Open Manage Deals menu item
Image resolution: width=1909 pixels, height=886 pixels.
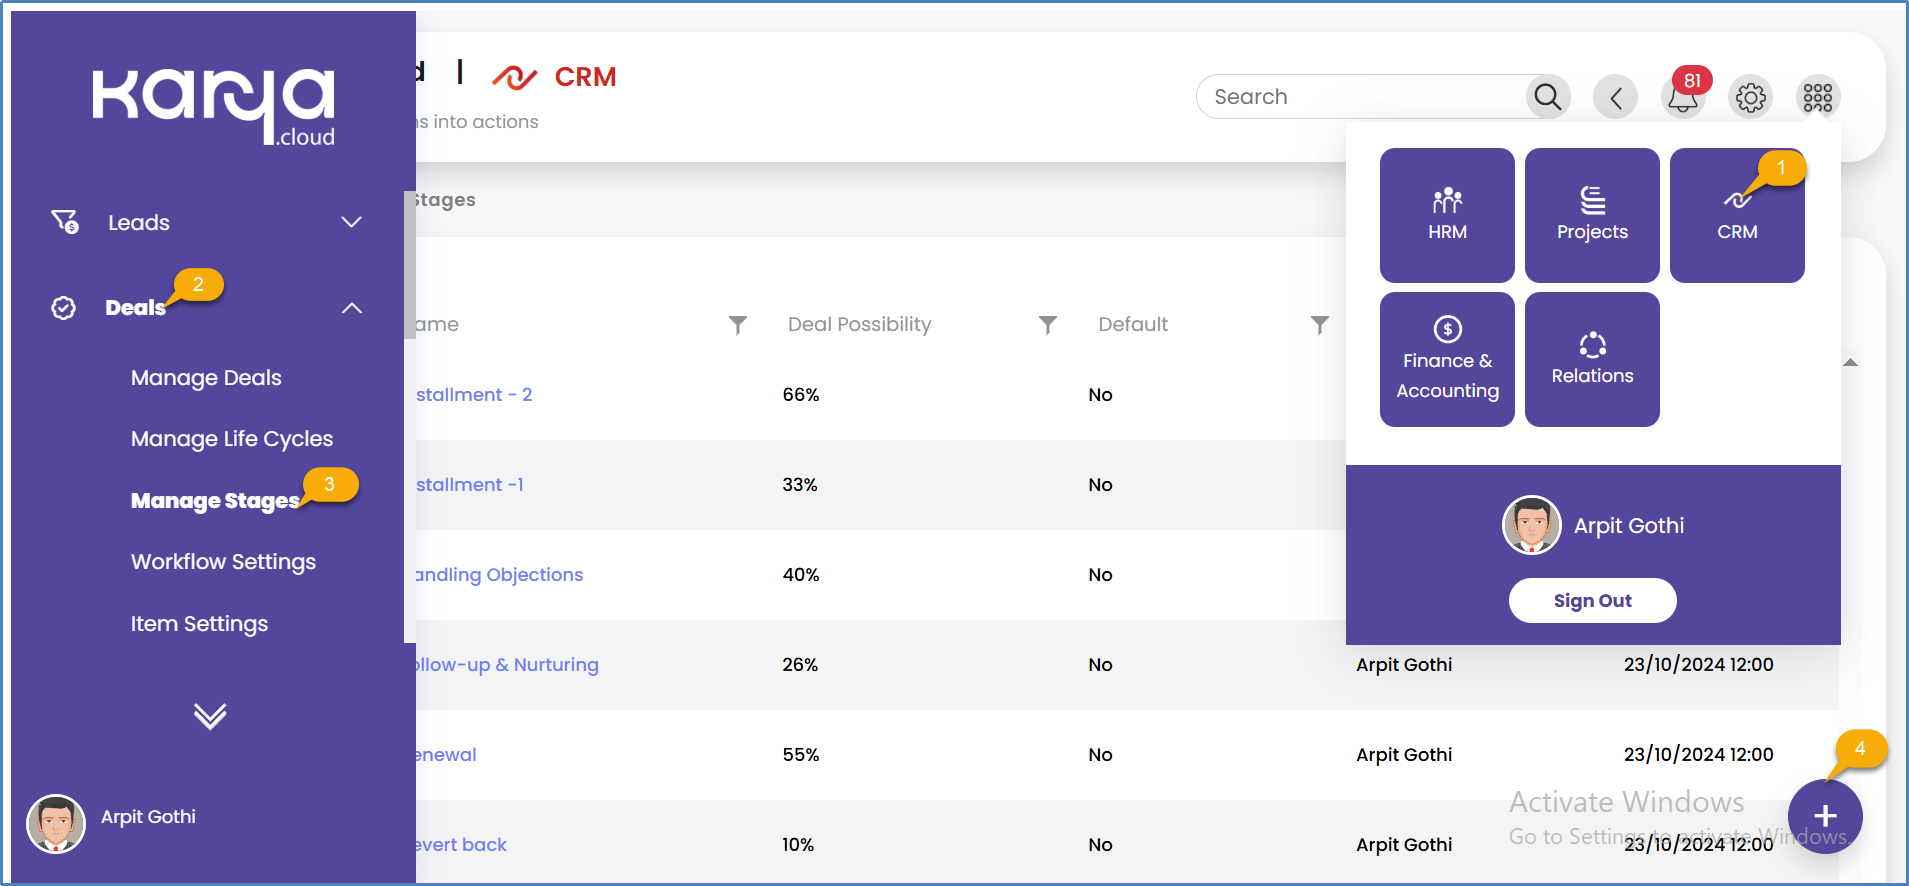(206, 378)
